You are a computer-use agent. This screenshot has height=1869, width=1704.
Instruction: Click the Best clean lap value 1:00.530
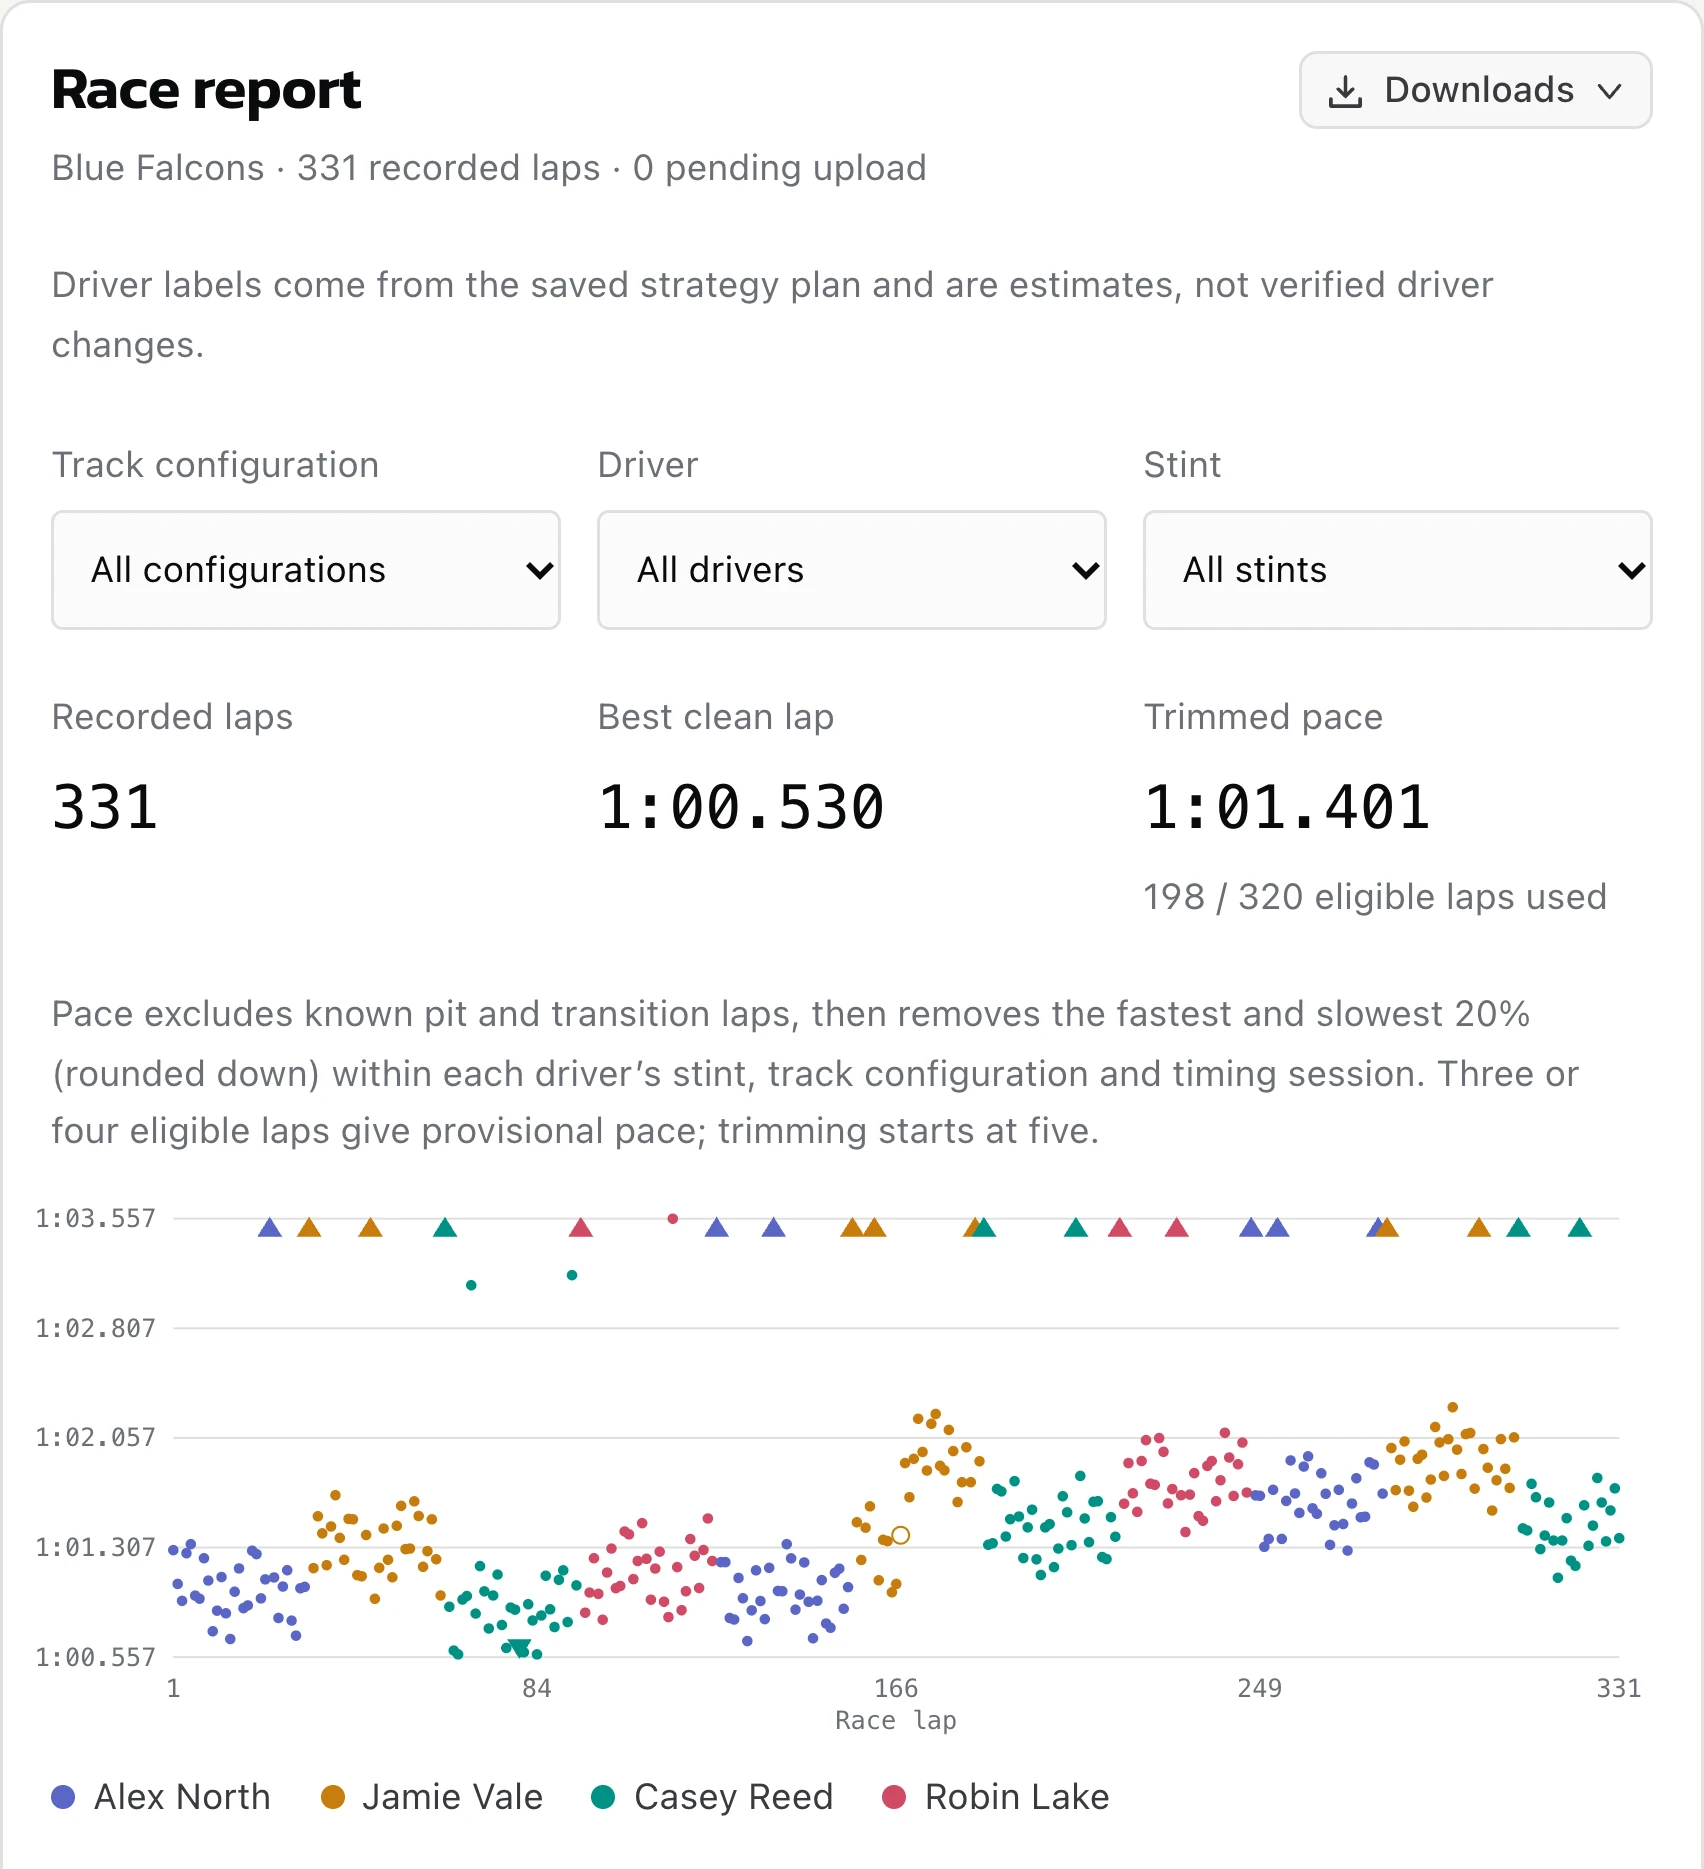741,807
